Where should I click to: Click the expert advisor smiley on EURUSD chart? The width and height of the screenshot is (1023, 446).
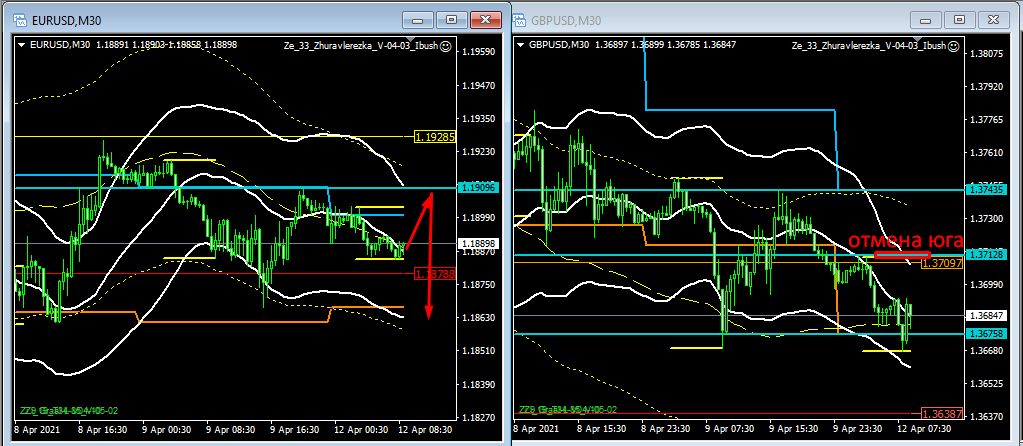point(446,45)
